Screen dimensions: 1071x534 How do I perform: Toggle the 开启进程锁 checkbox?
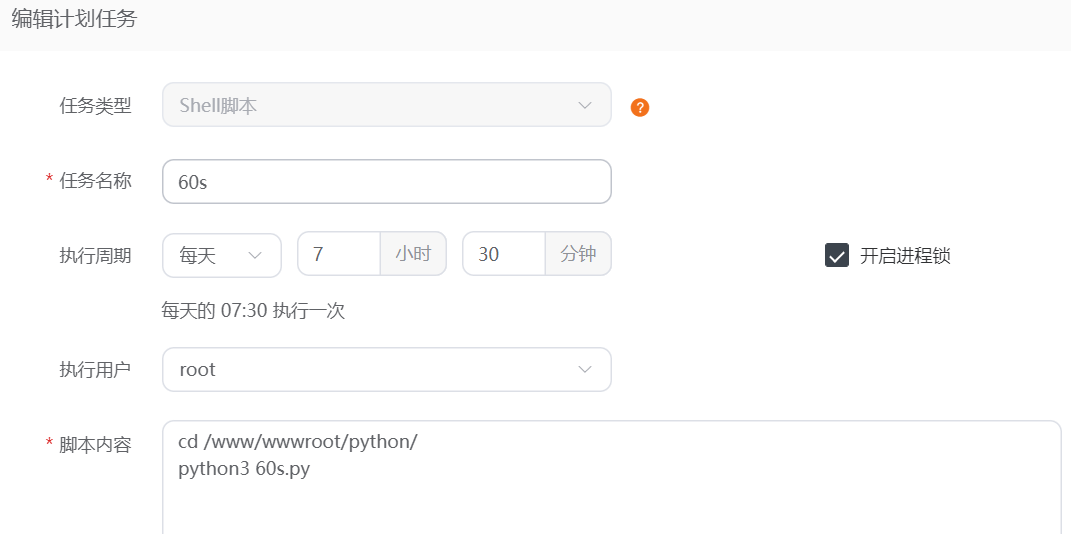pyautogui.click(x=837, y=255)
